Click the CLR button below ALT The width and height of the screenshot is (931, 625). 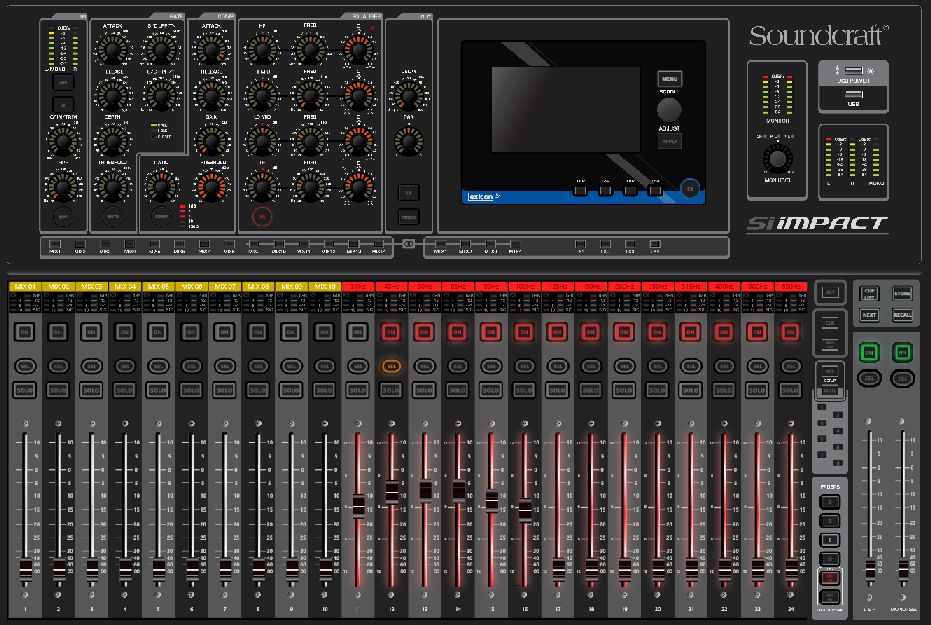(829, 324)
